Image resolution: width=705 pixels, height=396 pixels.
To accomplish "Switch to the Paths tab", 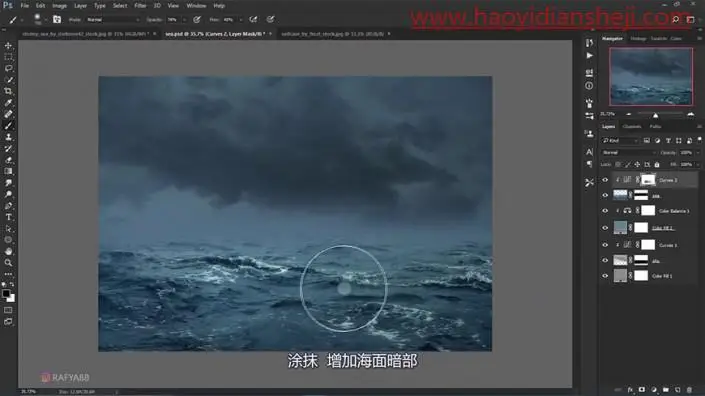I will click(655, 127).
